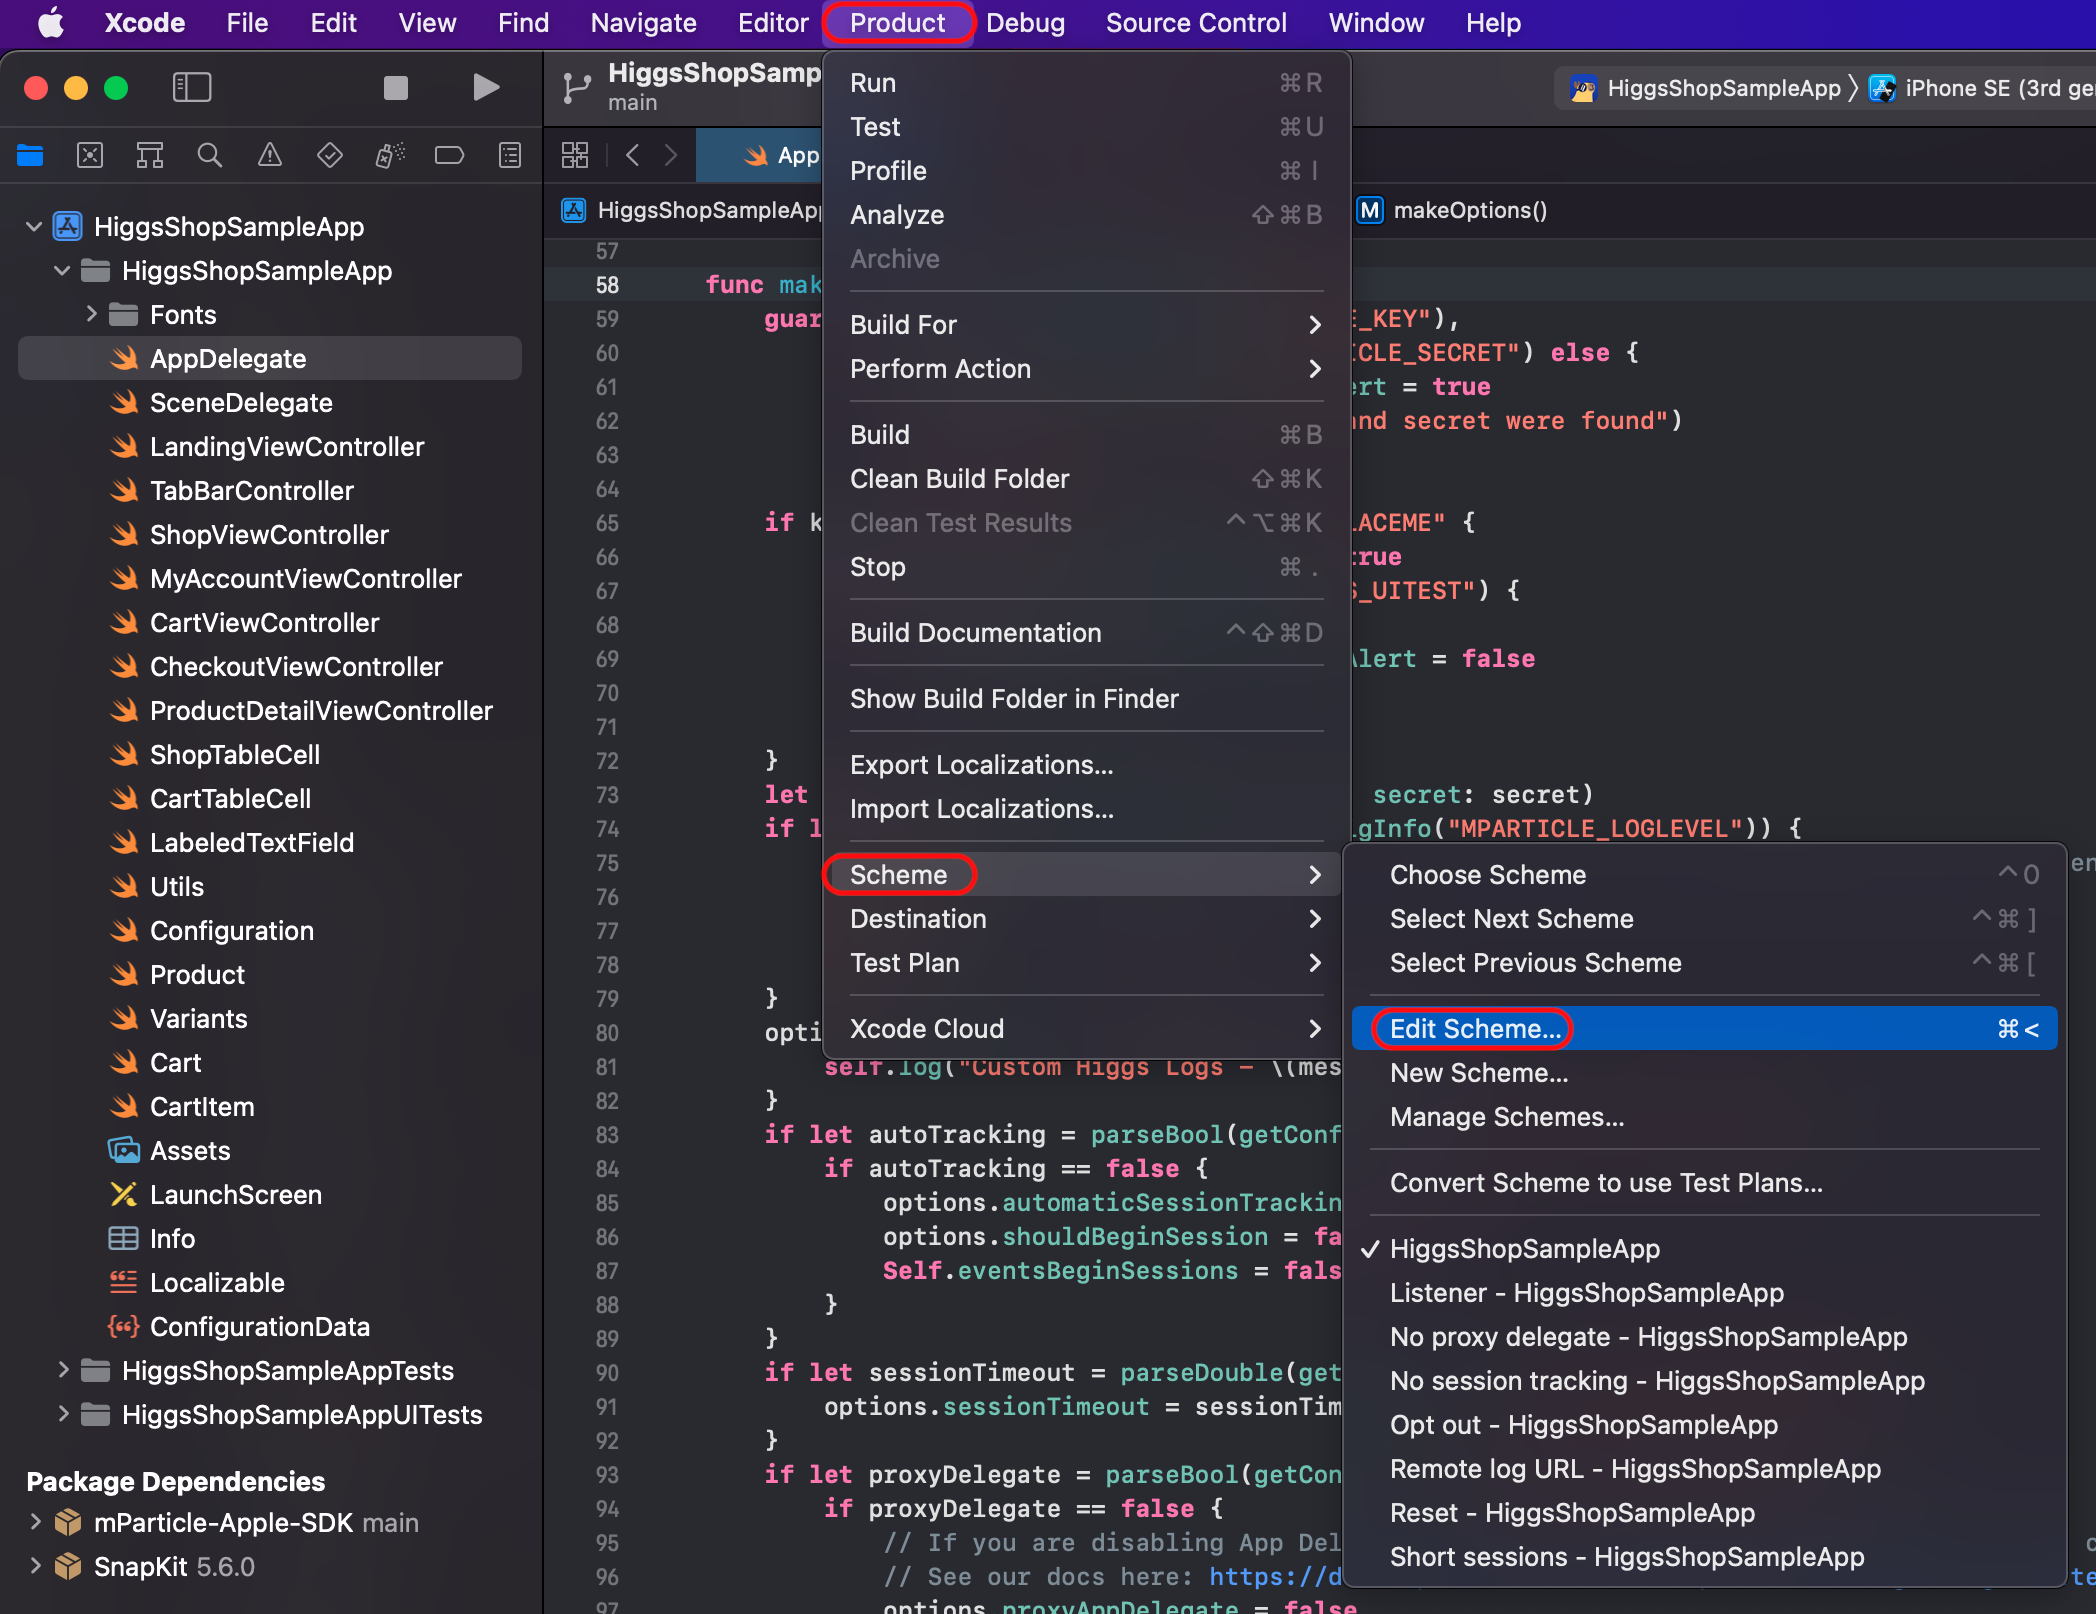This screenshot has width=2096, height=1614.
Task: Expand the SnapKit package
Action: [x=35, y=1567]
